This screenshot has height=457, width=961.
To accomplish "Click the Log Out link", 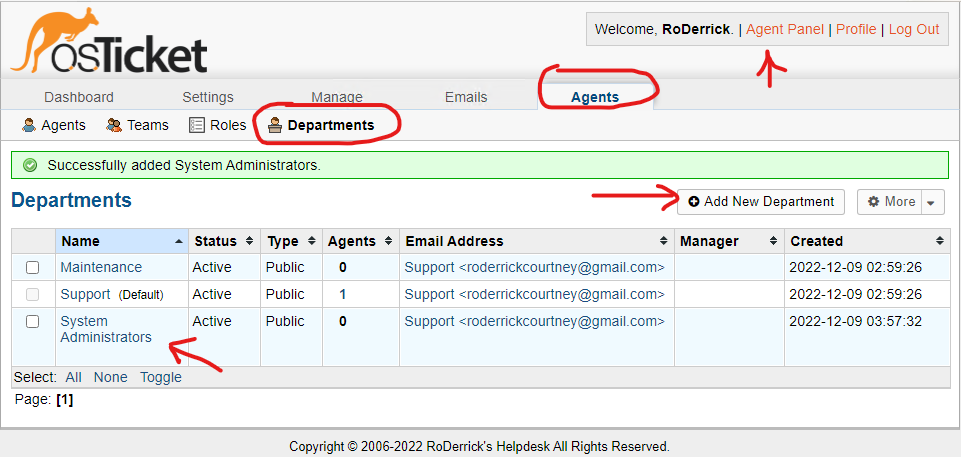I will coord(914,29).
